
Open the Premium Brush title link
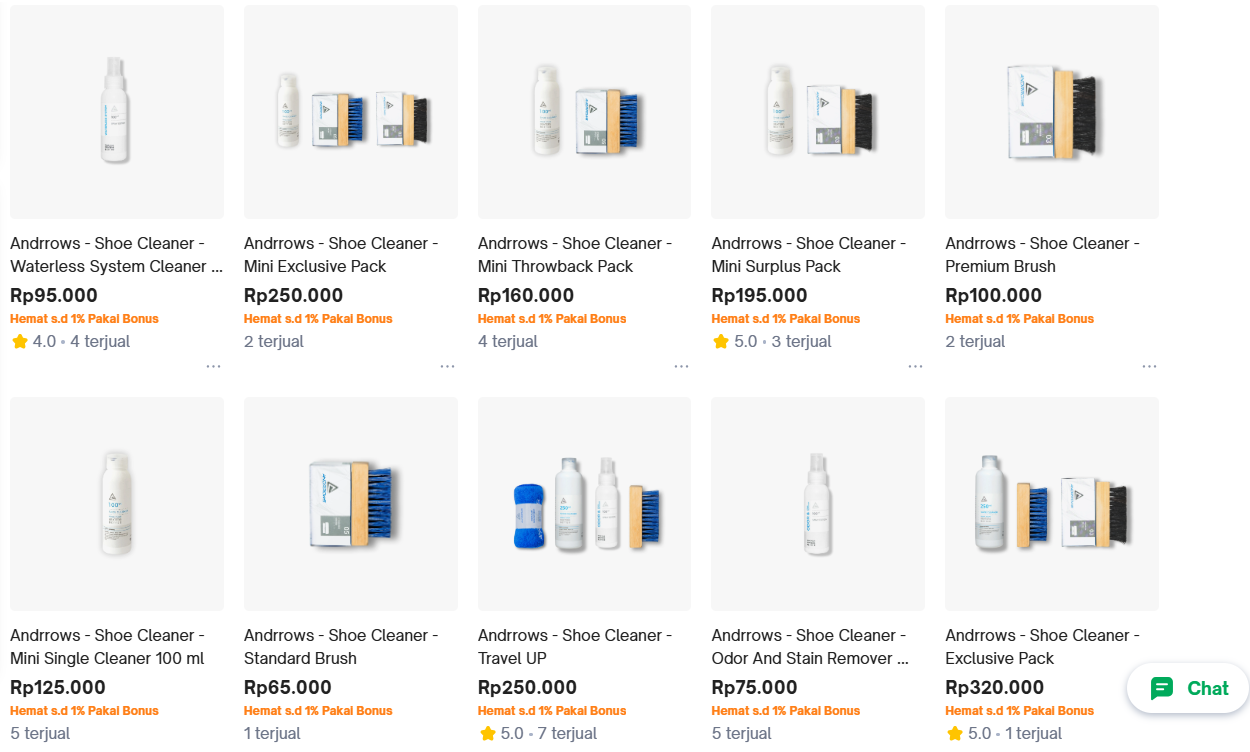pos(1042,255)
